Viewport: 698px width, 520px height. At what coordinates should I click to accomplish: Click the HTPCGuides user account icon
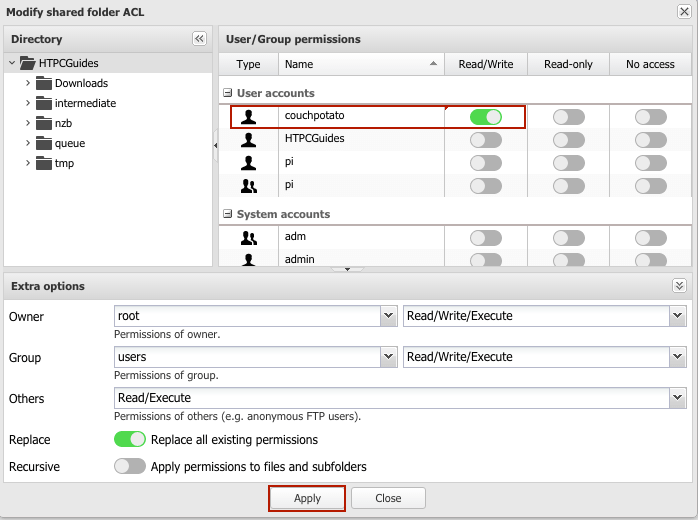[249, 140]
